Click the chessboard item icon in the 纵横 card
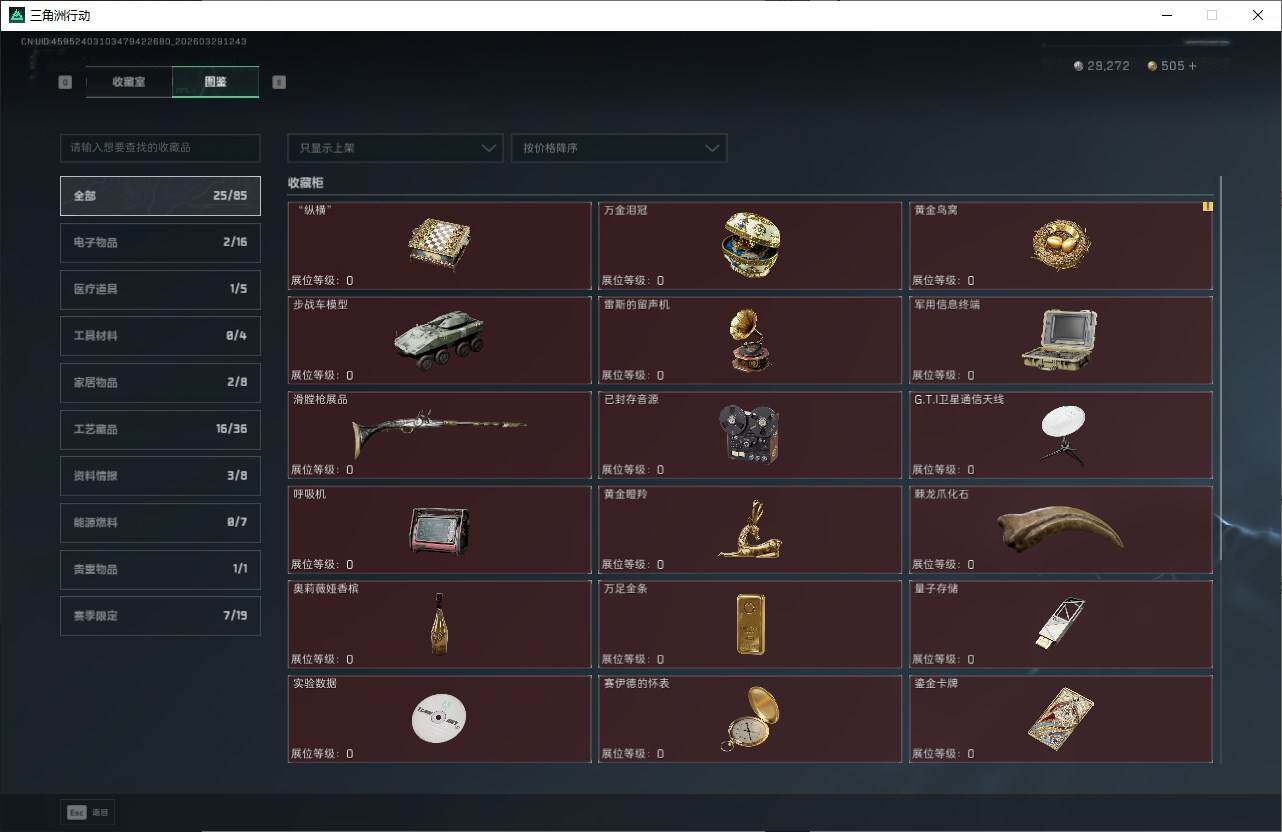This screenshot has width=1282, height=832. tap(439, 244)
